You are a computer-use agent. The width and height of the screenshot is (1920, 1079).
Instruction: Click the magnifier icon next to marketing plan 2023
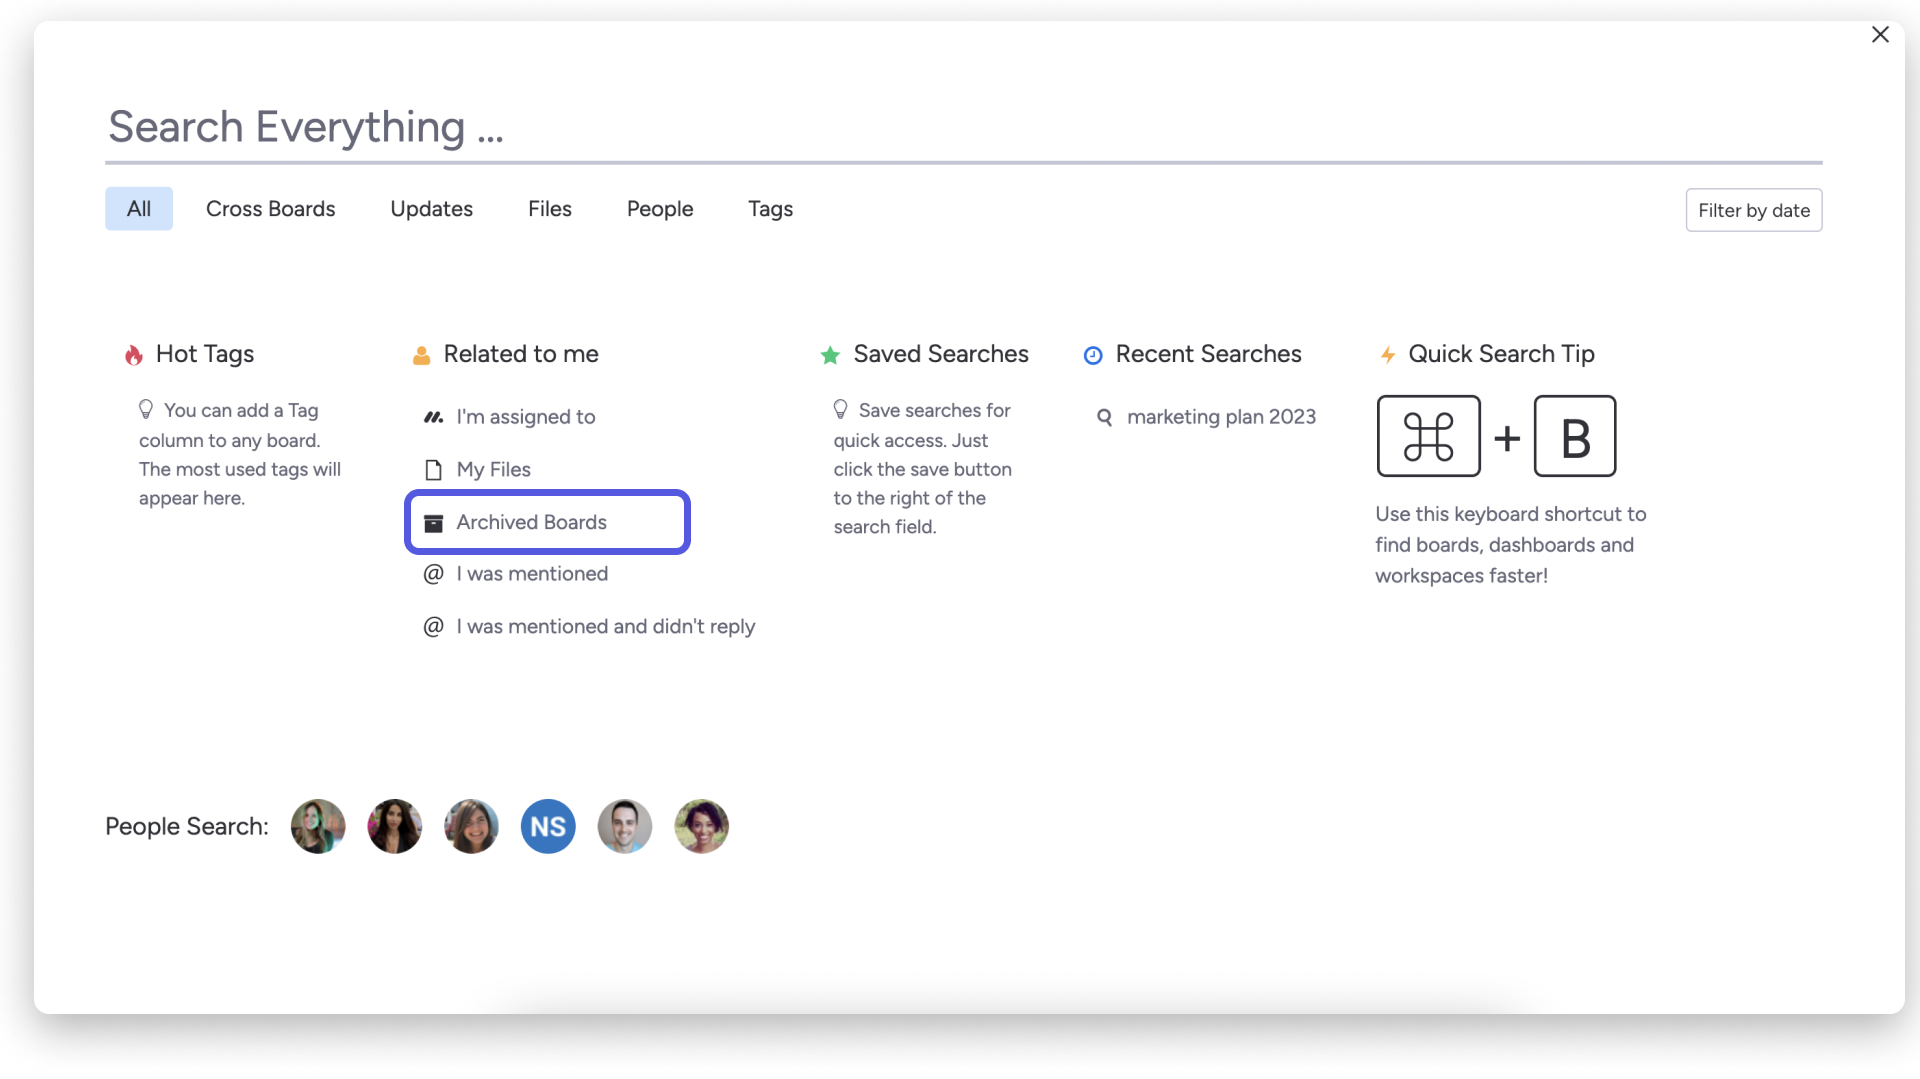tap(1105, 417)
